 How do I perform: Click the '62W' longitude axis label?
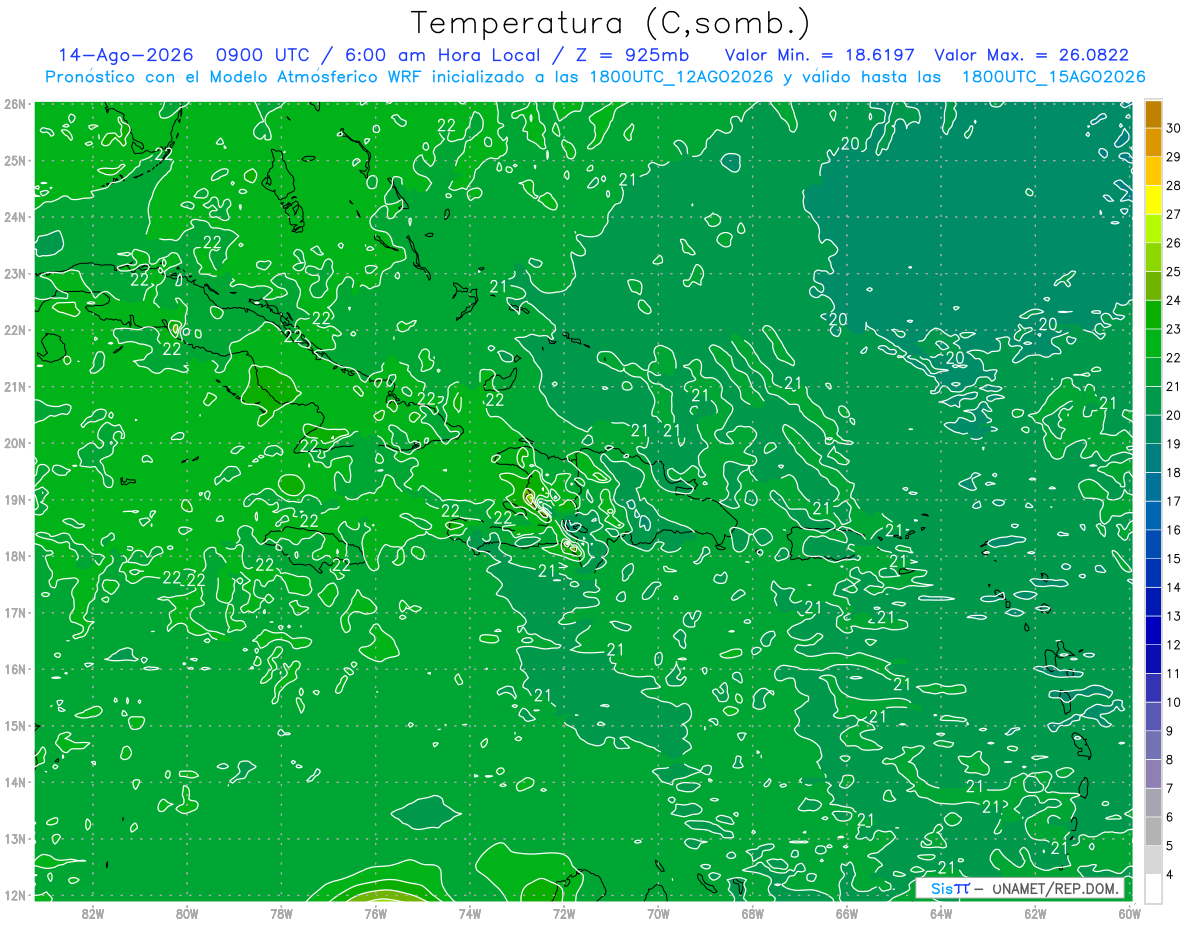pos(1035,913)
